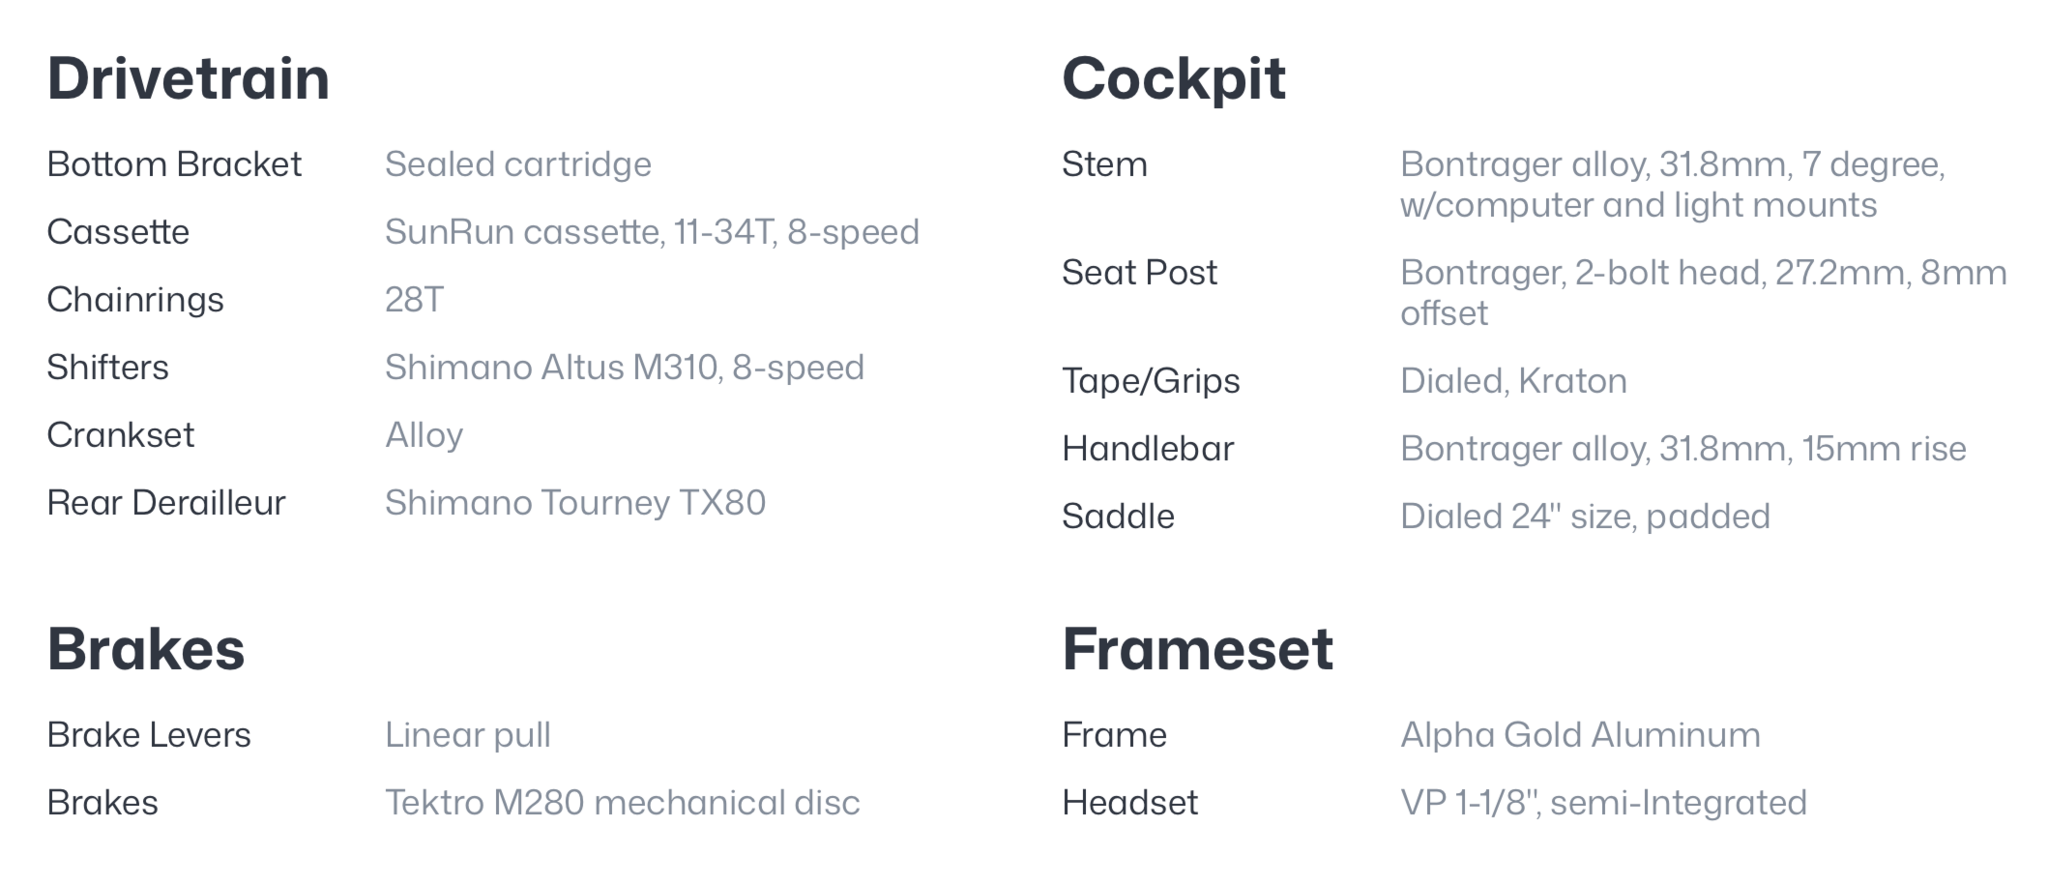Screen dimensions: 2048x886
Task: Click the Brake Levers label
Action: coord(149,735)
